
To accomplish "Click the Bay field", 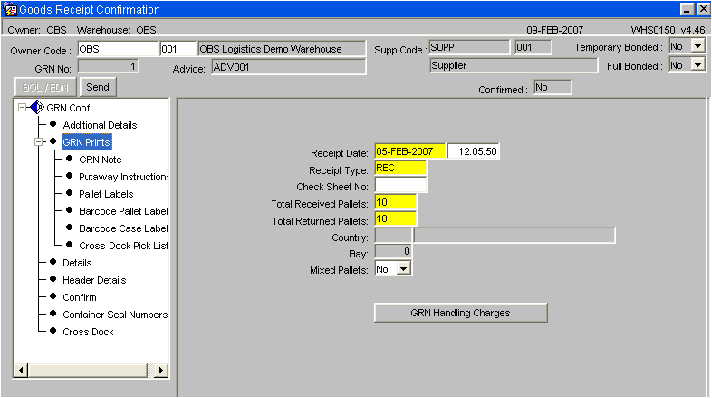I will (x=393, y=251).
